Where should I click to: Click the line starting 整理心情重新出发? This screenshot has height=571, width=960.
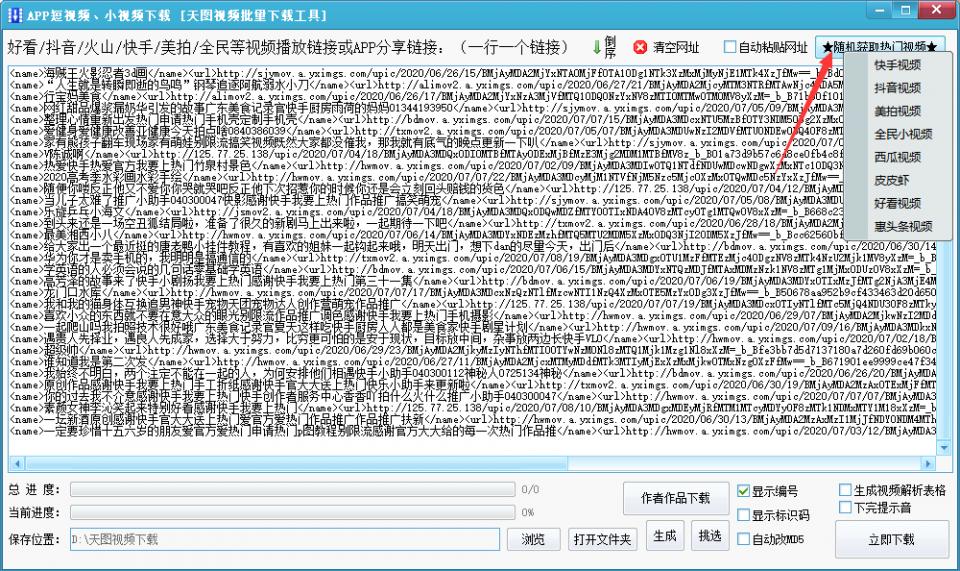(426, 120)
